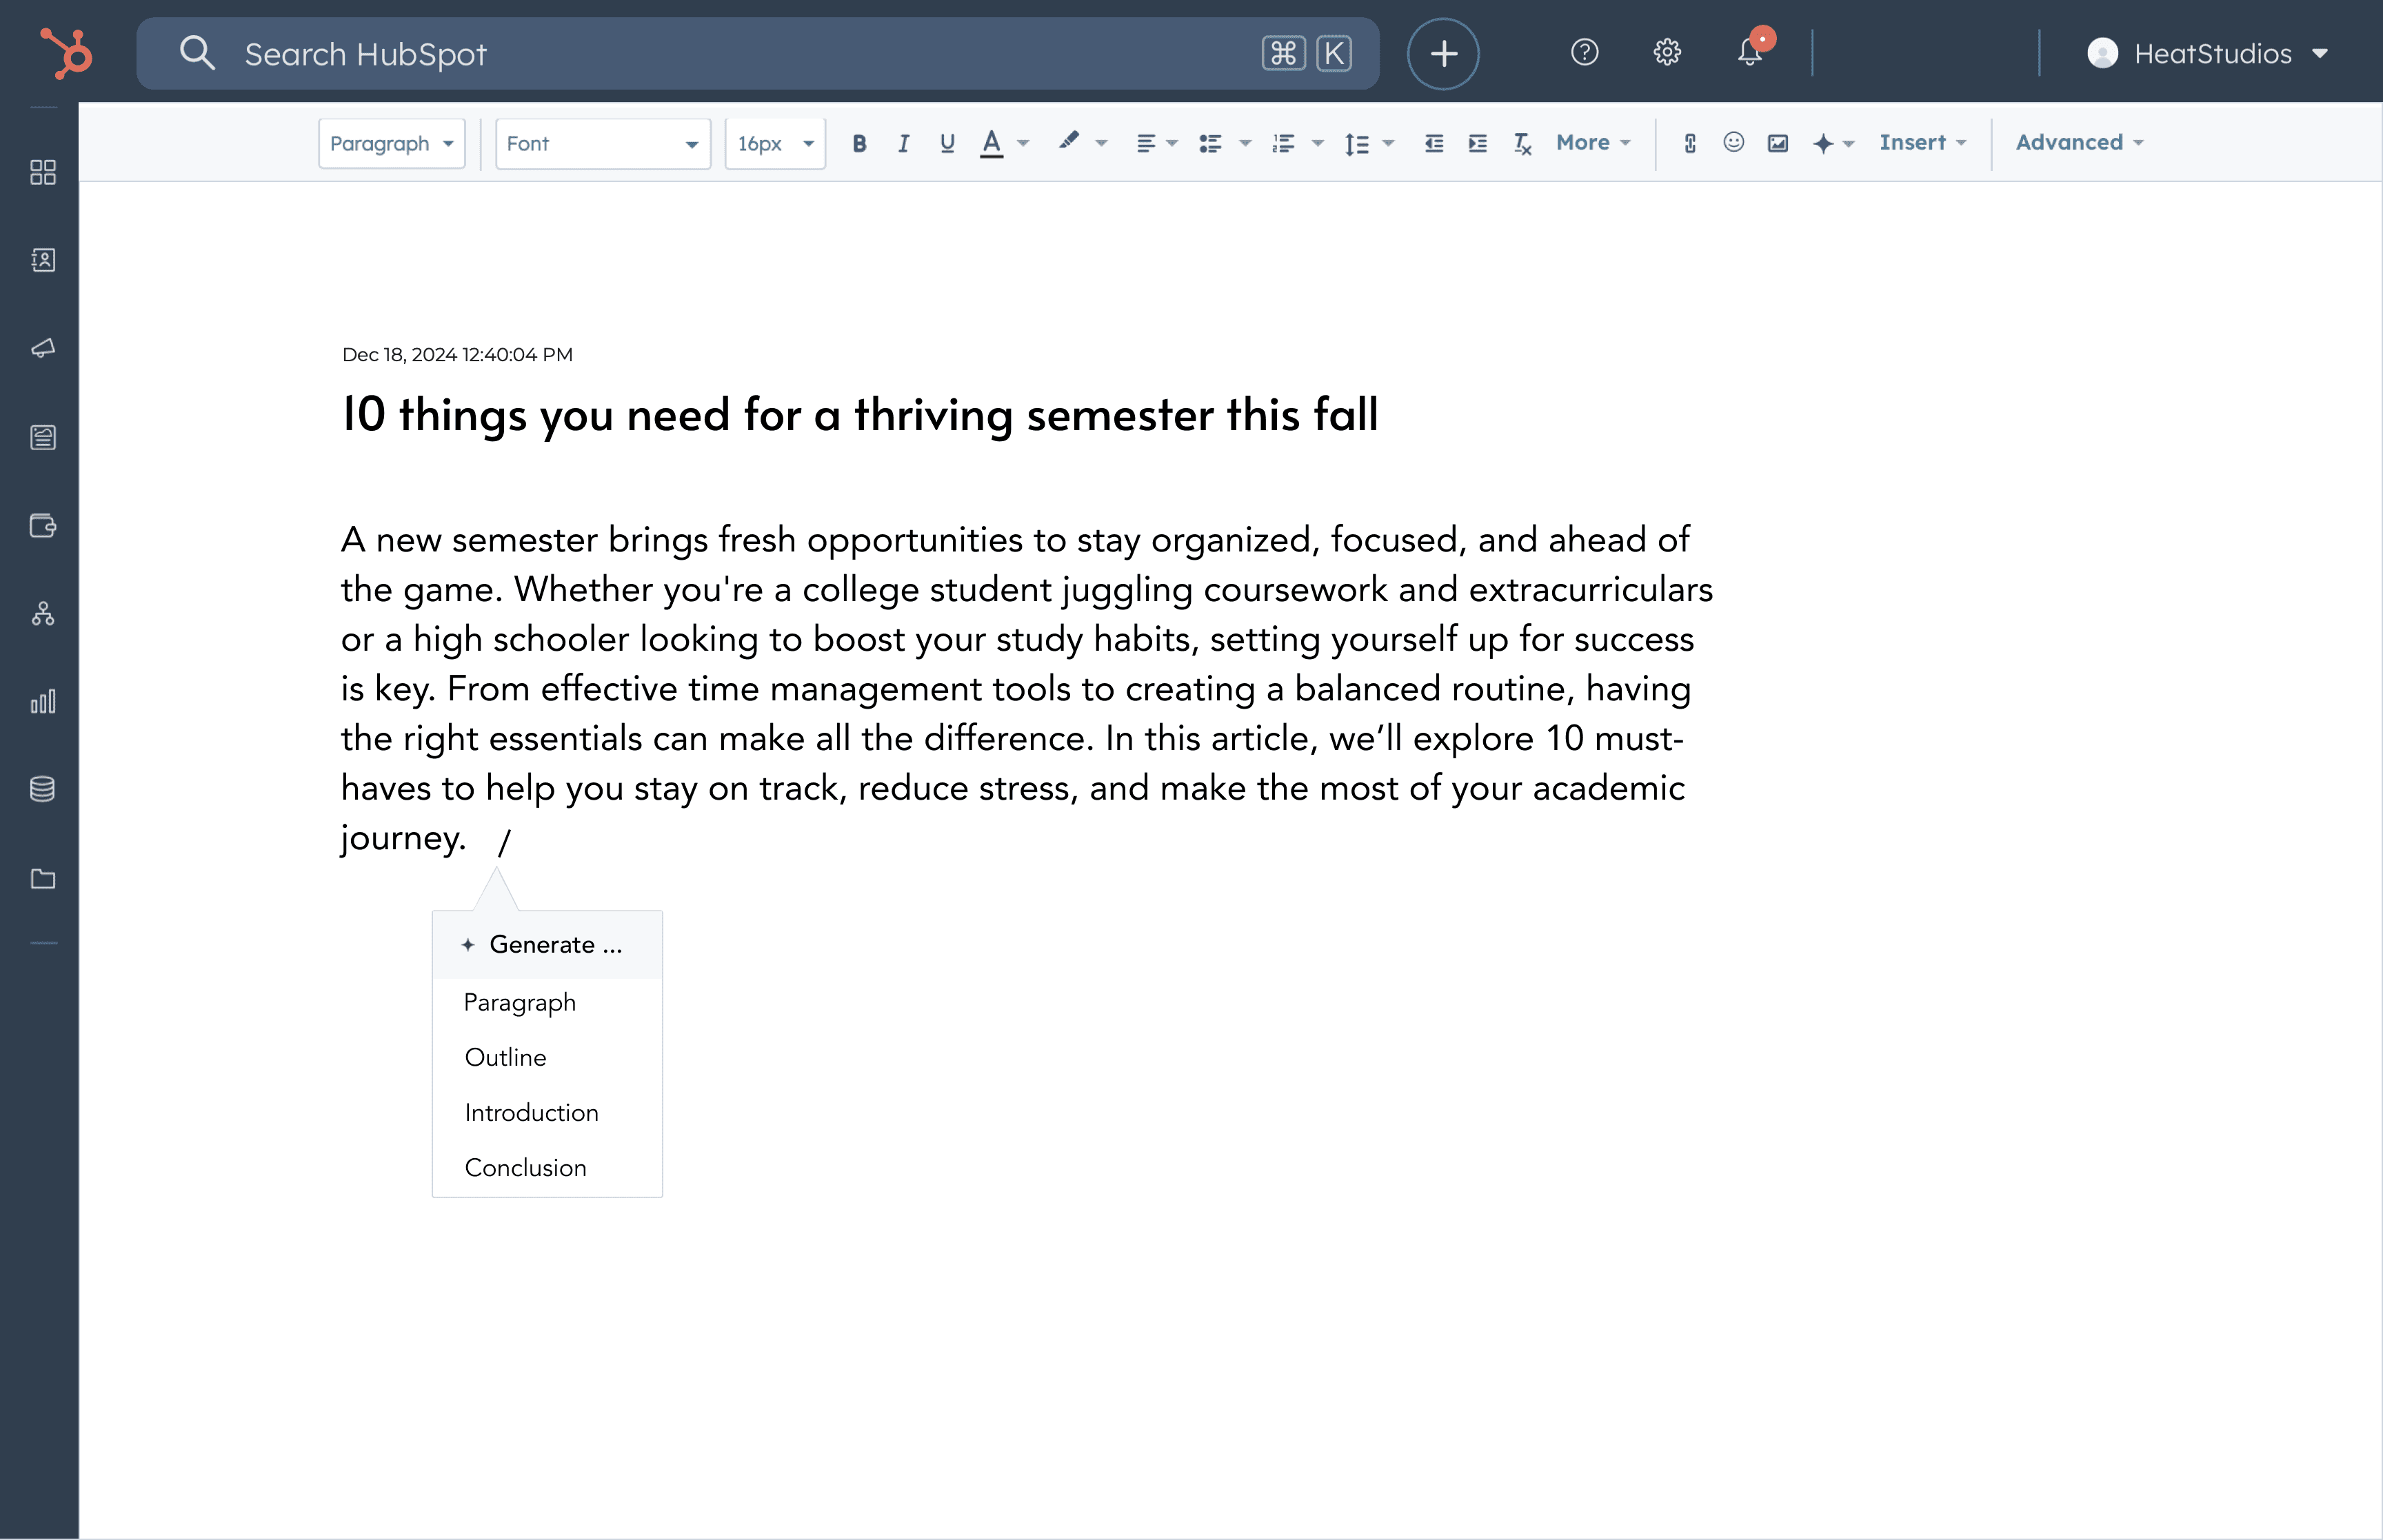Open the library folder icon in sidebar
Screen dimensions: 2383x1540
point(43,879)
